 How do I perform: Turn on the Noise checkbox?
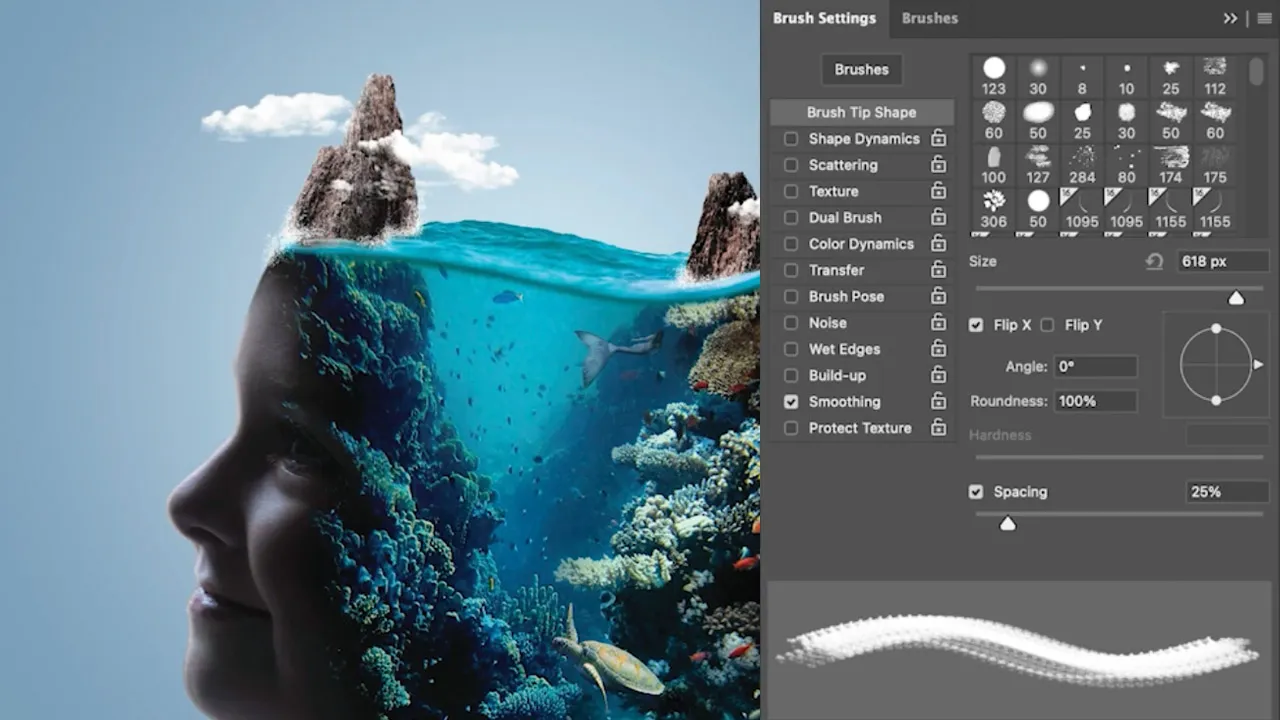[x=791, y=323]
